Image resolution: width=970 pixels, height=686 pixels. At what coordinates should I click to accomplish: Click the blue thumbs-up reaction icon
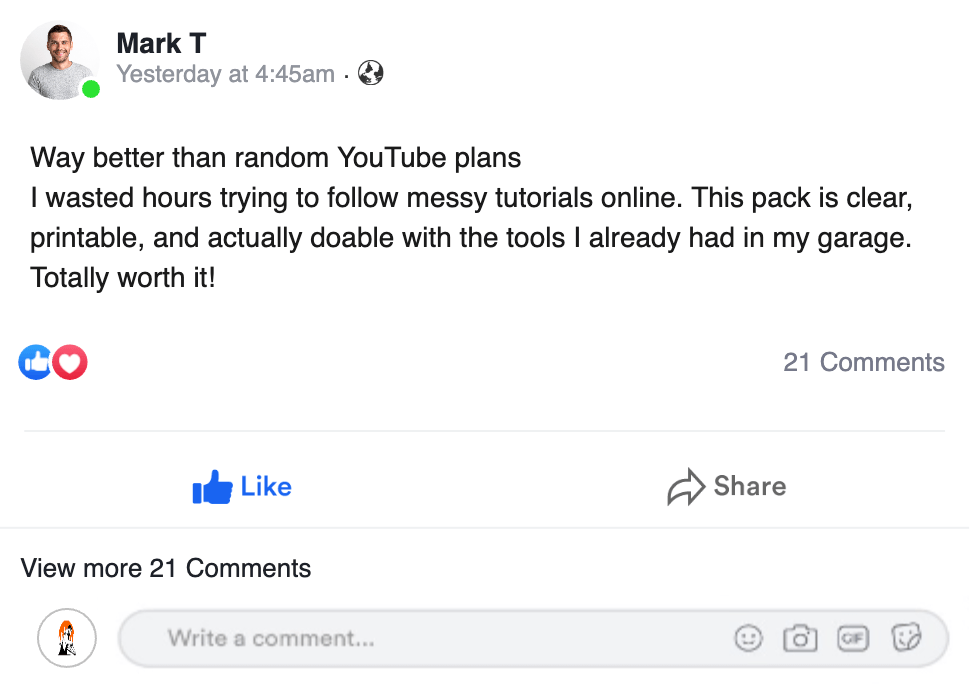35,362
